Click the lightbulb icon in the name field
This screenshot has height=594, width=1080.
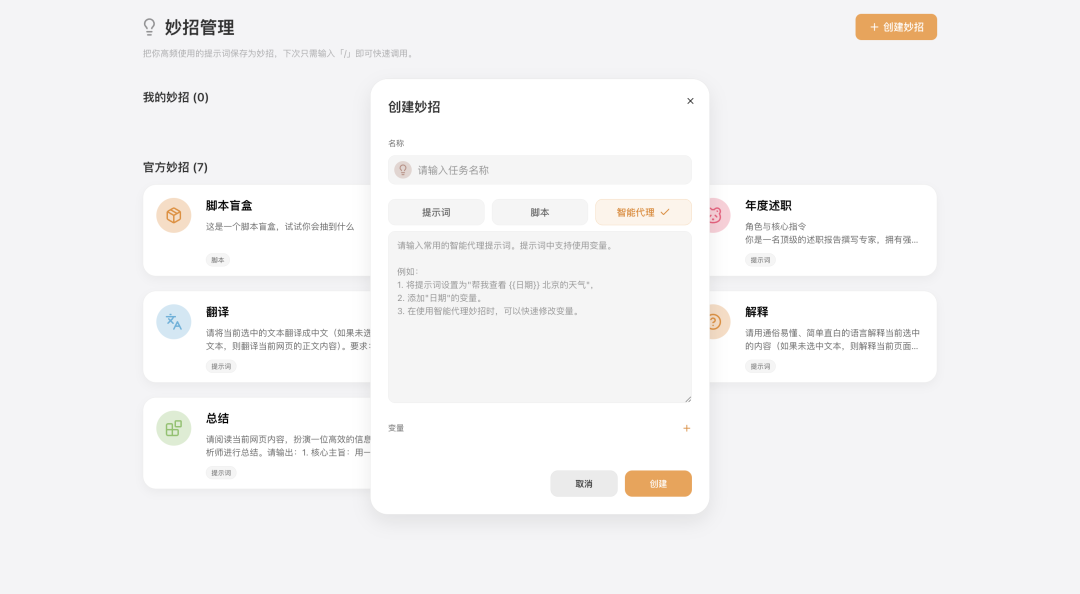click(x=403, y=170)
